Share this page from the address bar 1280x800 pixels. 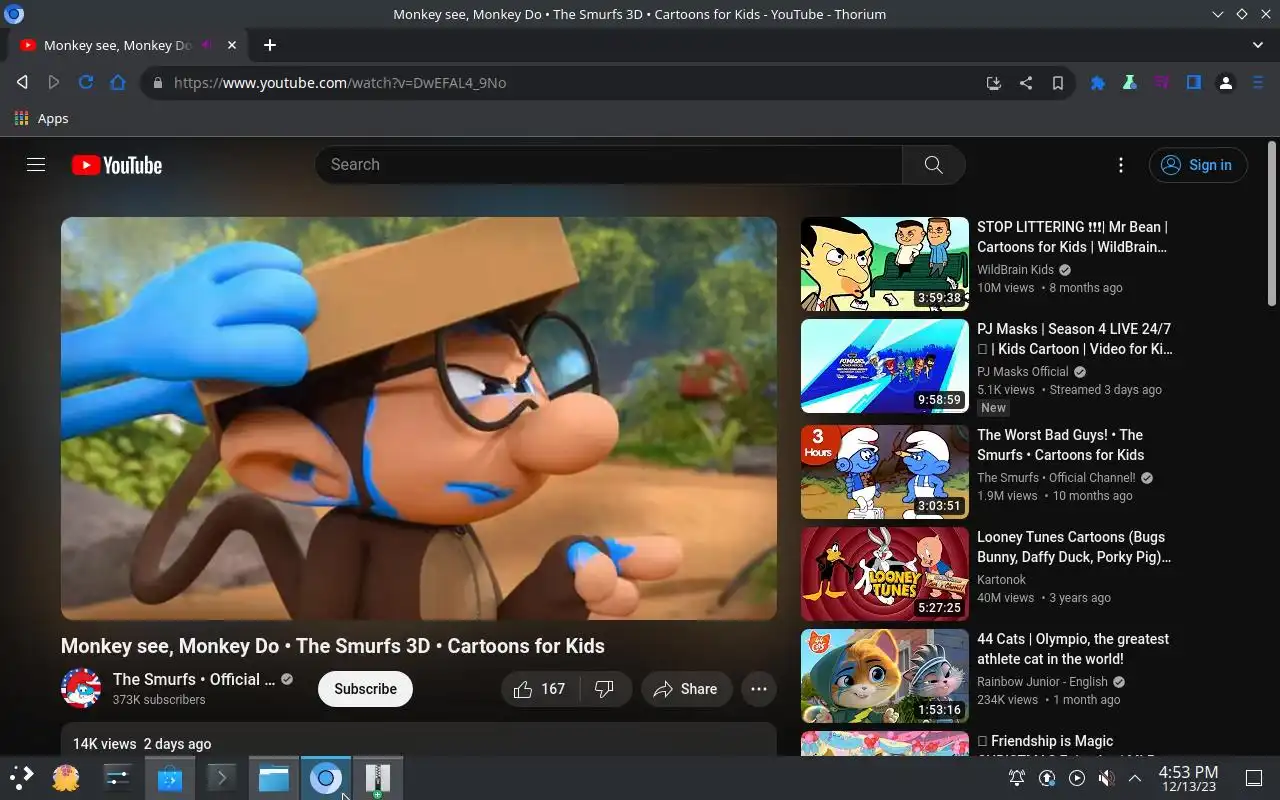(1025, 83)
